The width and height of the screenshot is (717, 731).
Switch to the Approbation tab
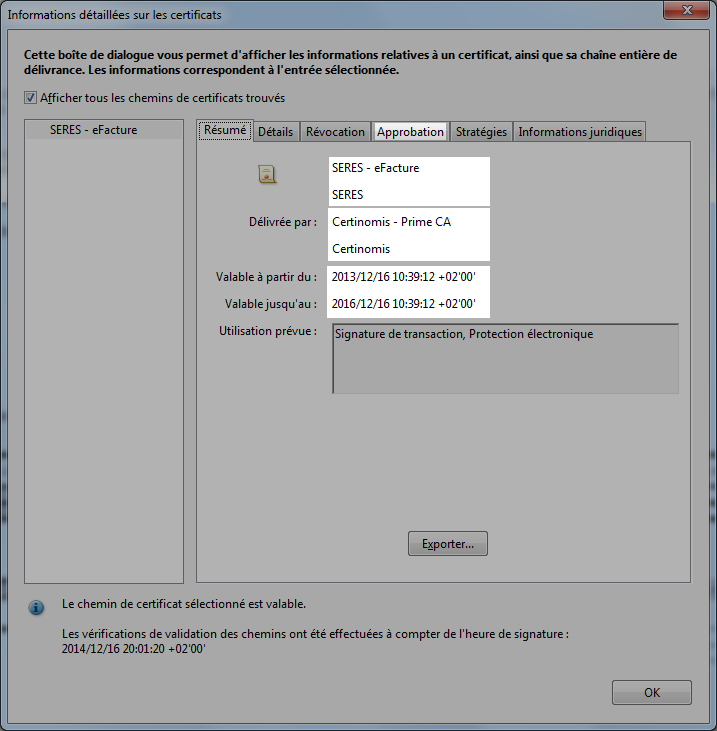click(410, 132)
